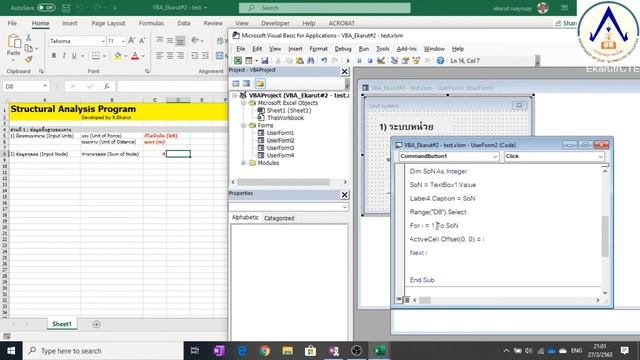640x360 pixels.
Task: Toggle Procedure View at code window bottom
Action: coord(399,300)
